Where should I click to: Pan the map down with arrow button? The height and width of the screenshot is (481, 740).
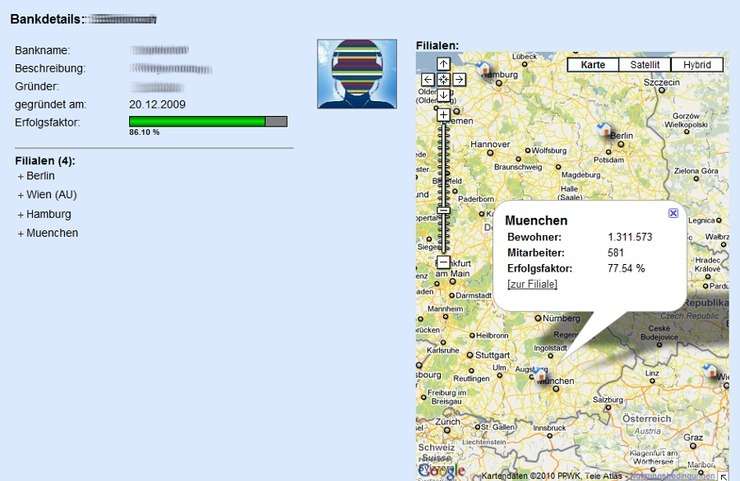(x=443, y=95)
